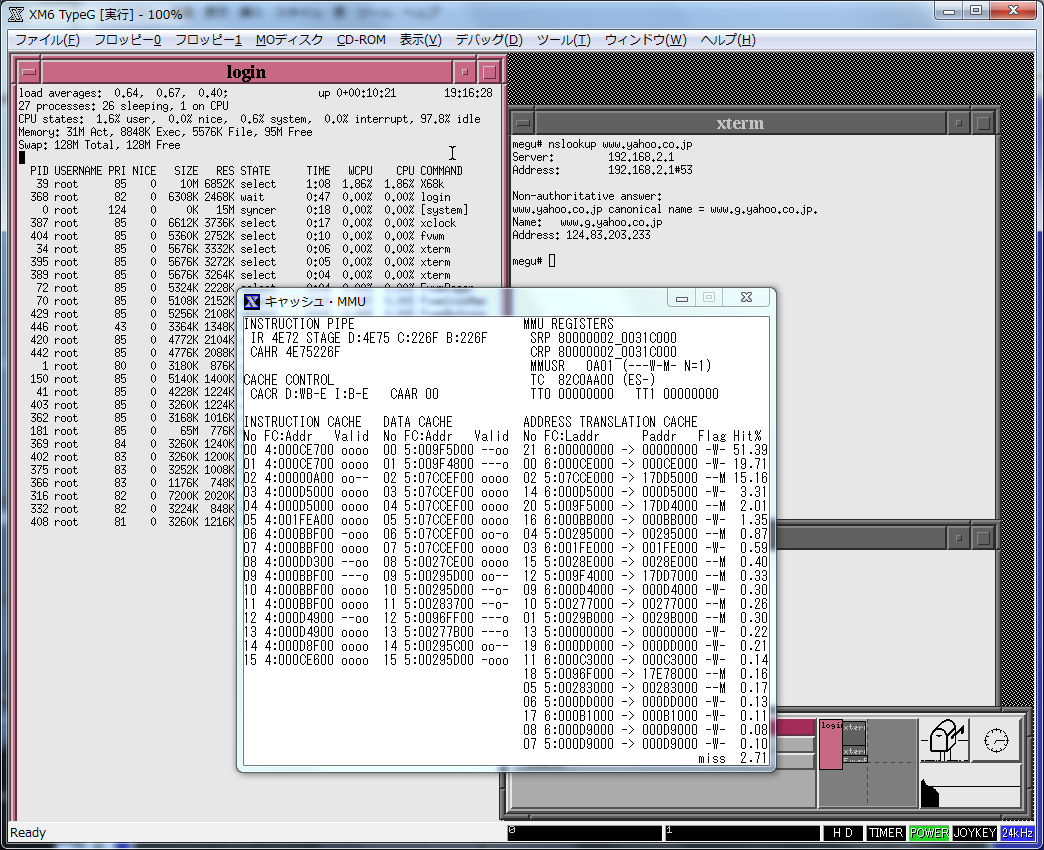Expand the CD-ROM menu
Viewport: 1044px width, 850px height.
tap(361, 40)
